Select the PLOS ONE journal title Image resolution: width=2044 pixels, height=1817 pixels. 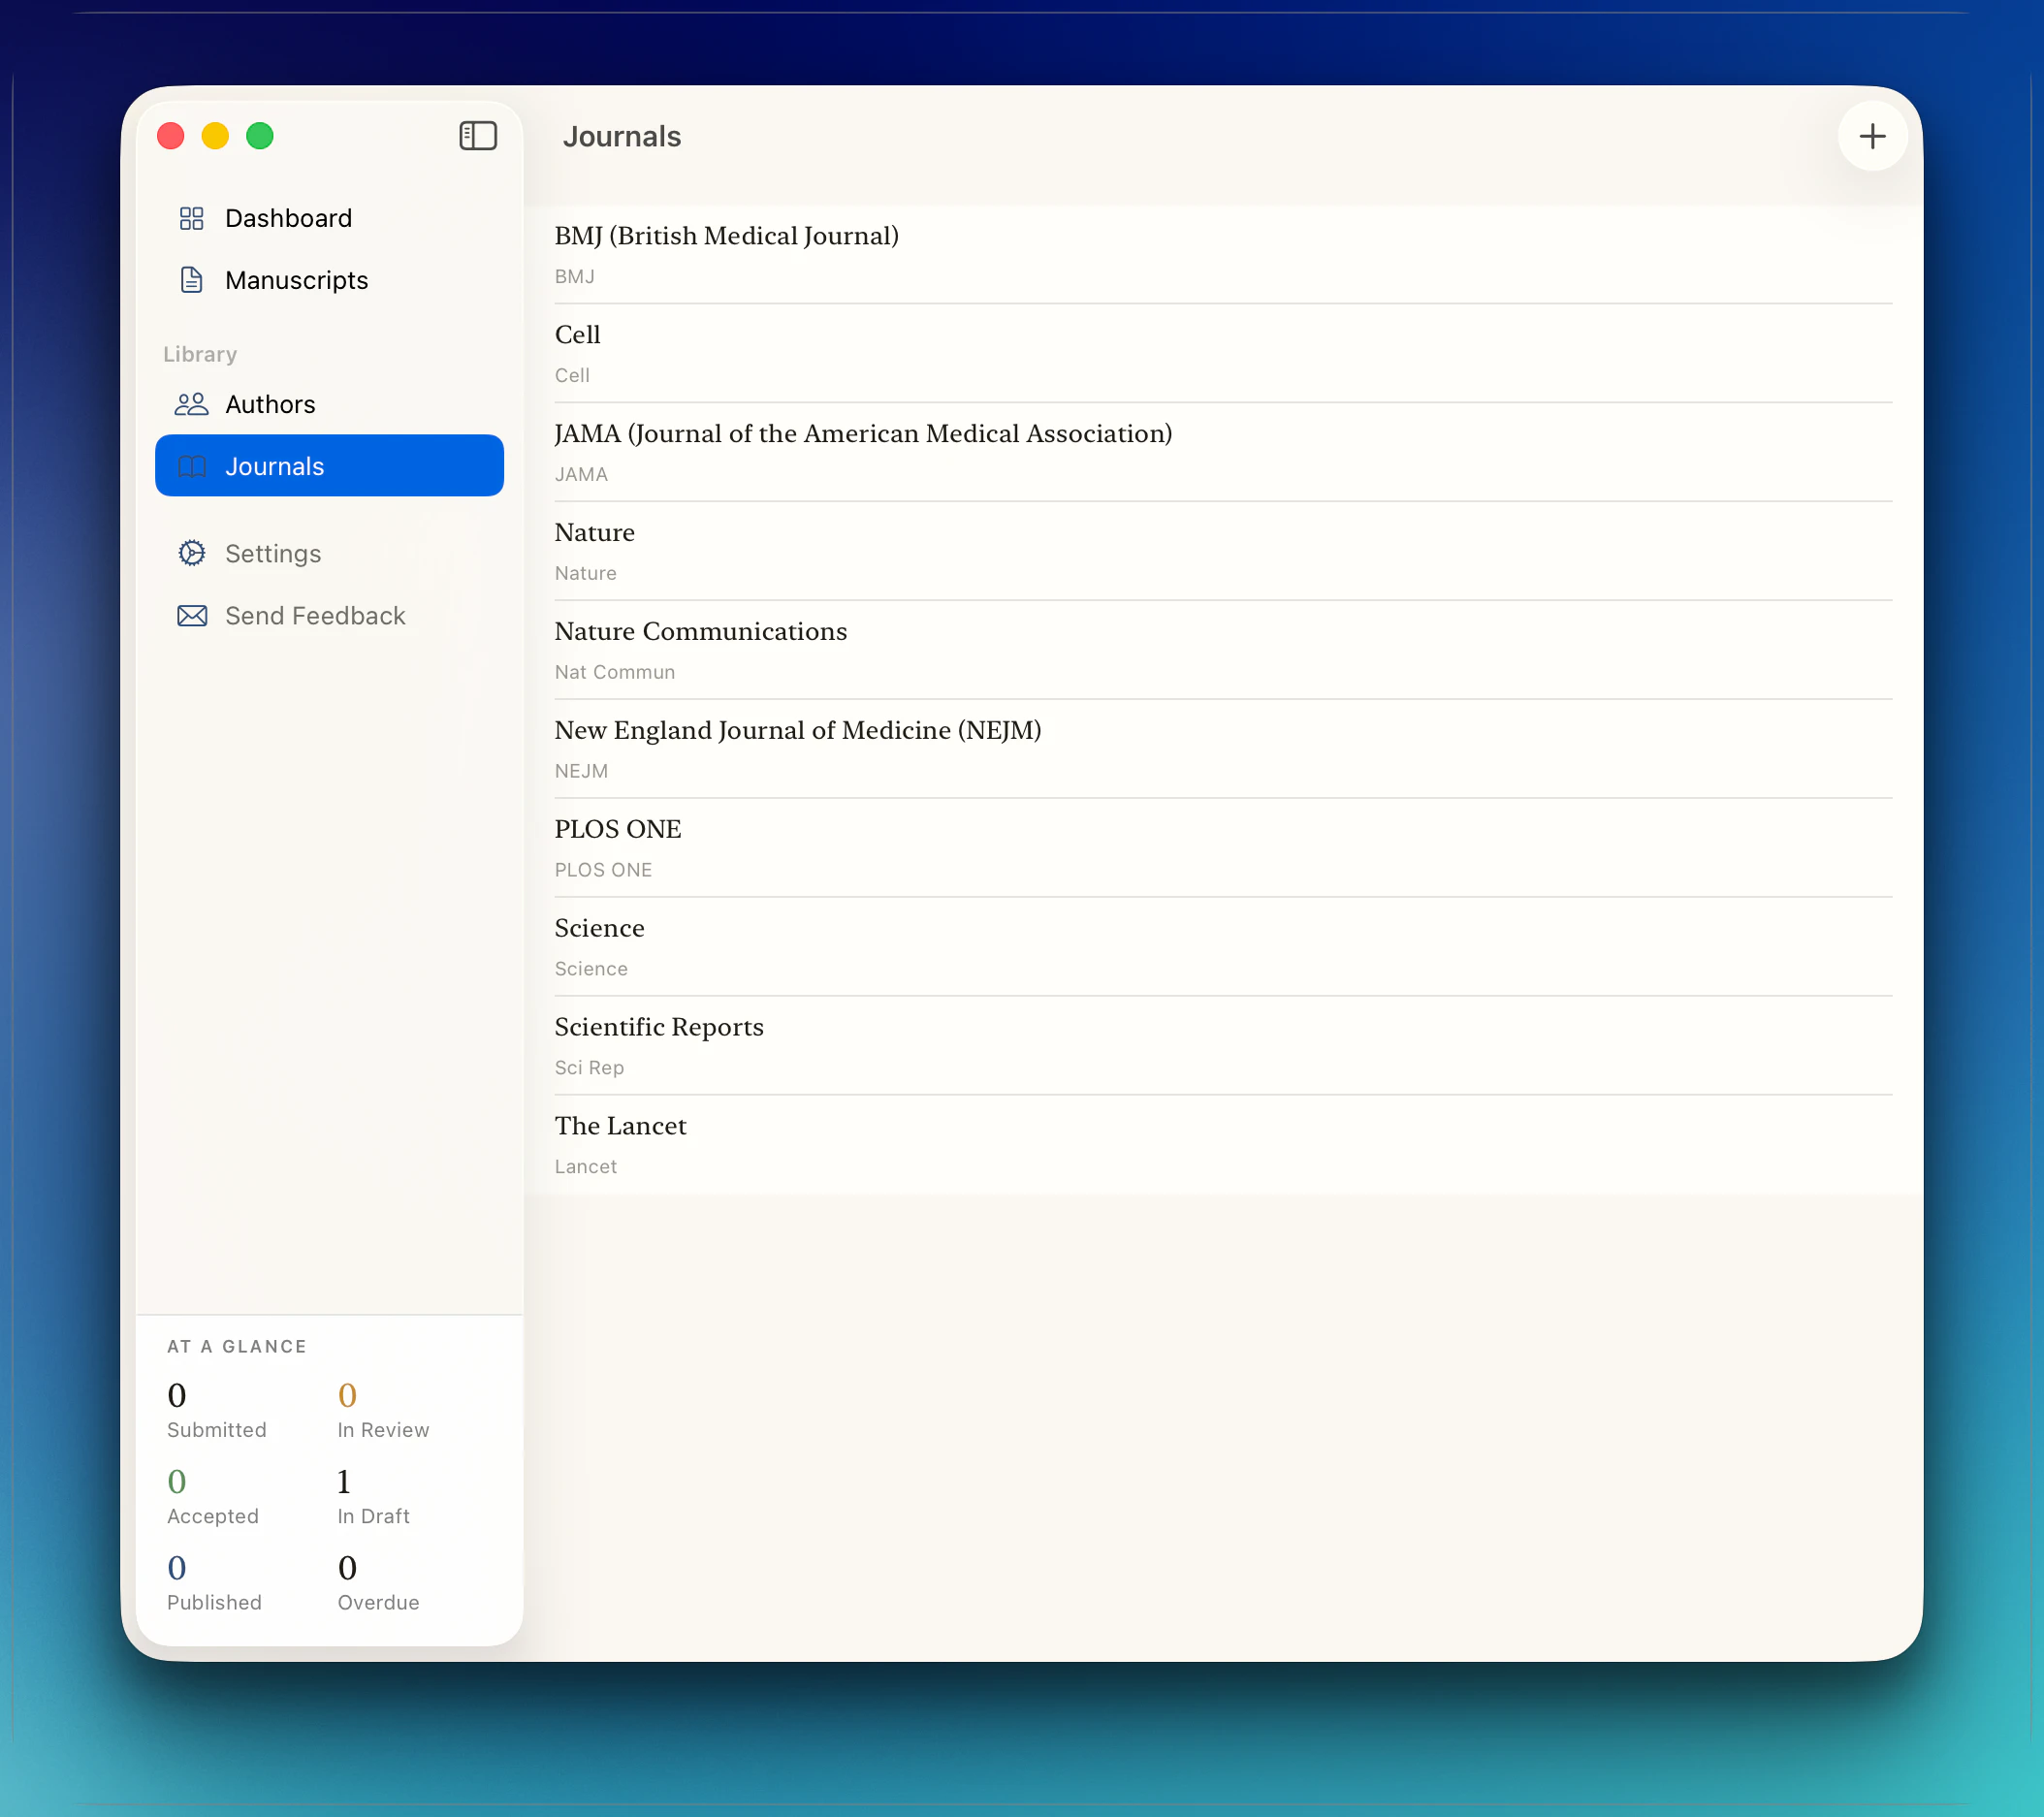tap(618, 829)
